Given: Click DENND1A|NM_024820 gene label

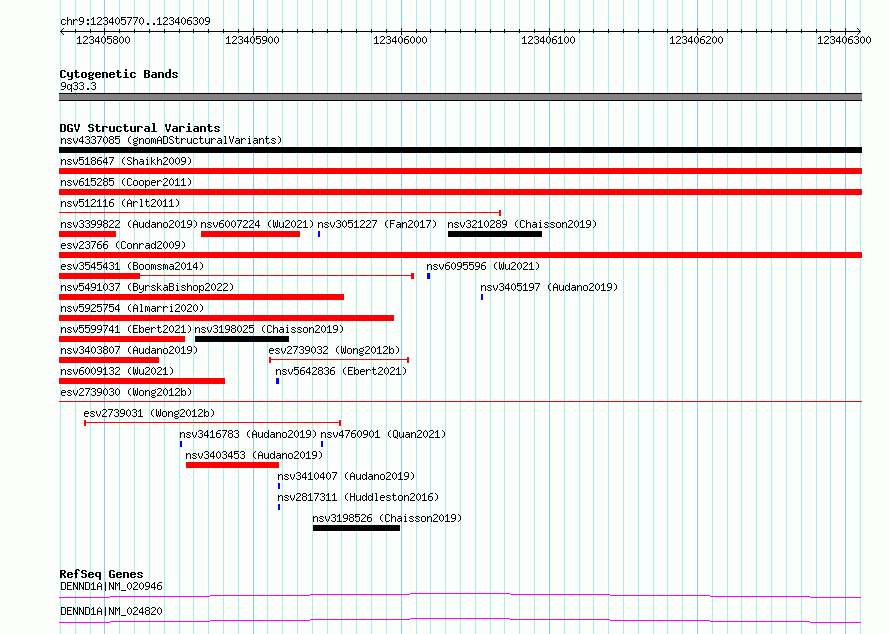Looking at the screenshot, I should point(111,611).
